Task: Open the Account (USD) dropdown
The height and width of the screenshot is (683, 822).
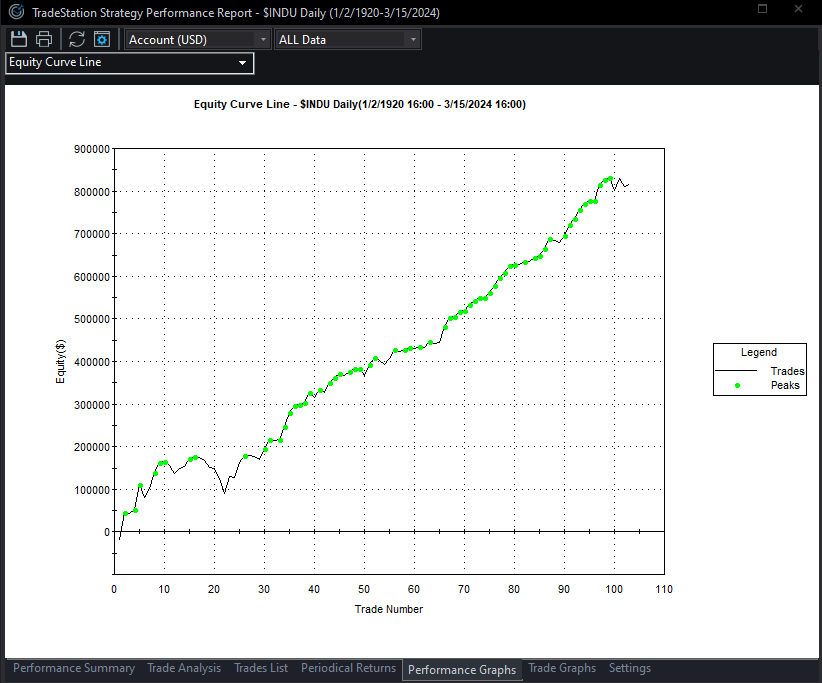Action: pyautogui.click(x=198, y=39)
